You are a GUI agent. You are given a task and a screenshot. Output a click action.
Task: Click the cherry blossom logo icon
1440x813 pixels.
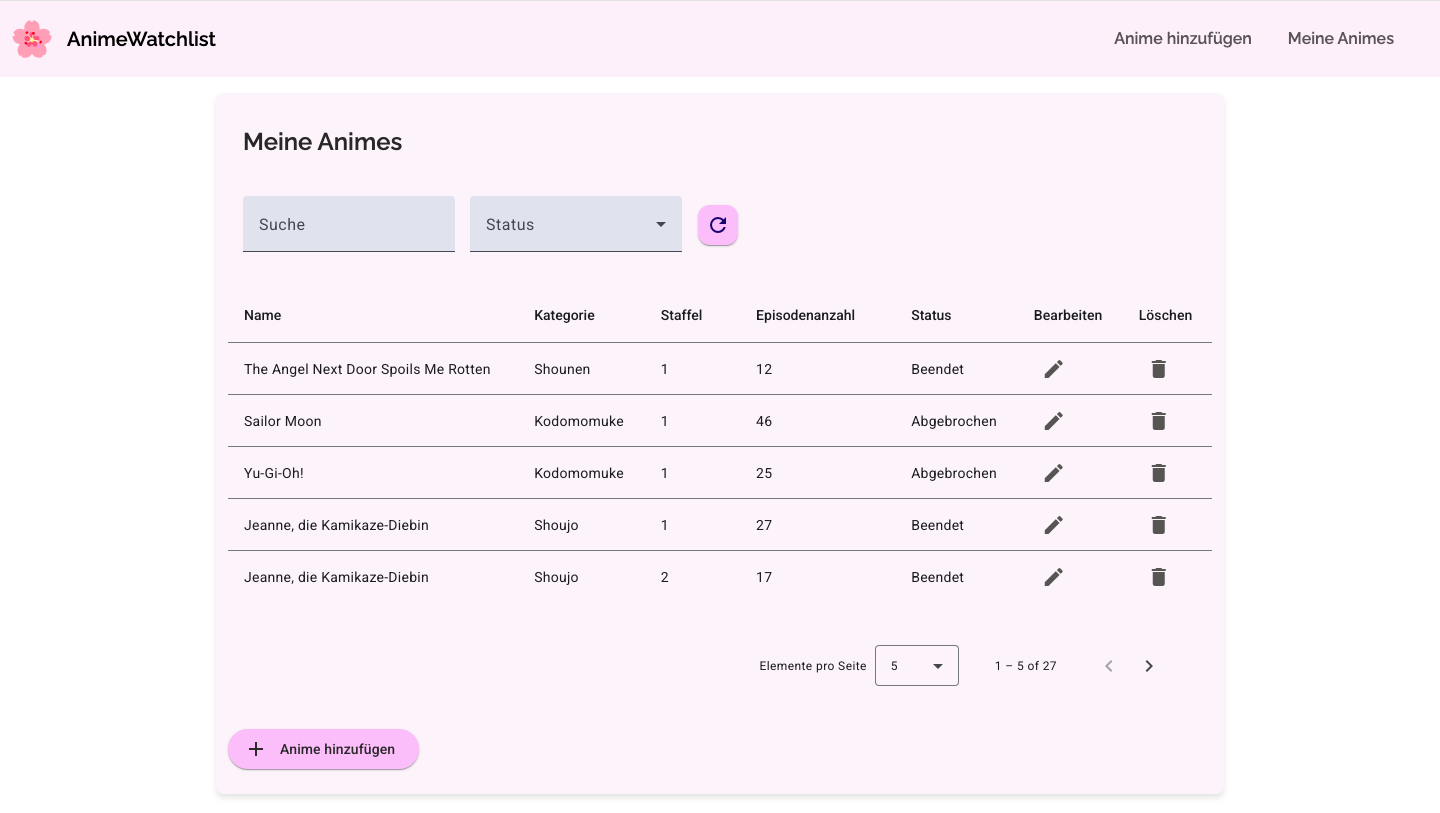(32, 39)
